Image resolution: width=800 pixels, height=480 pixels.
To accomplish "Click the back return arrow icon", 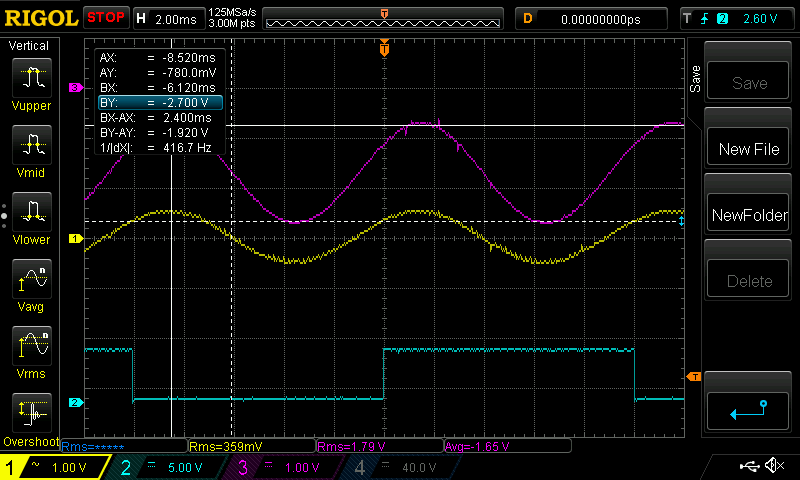I will pyautogui.click(x=749, y=408).
